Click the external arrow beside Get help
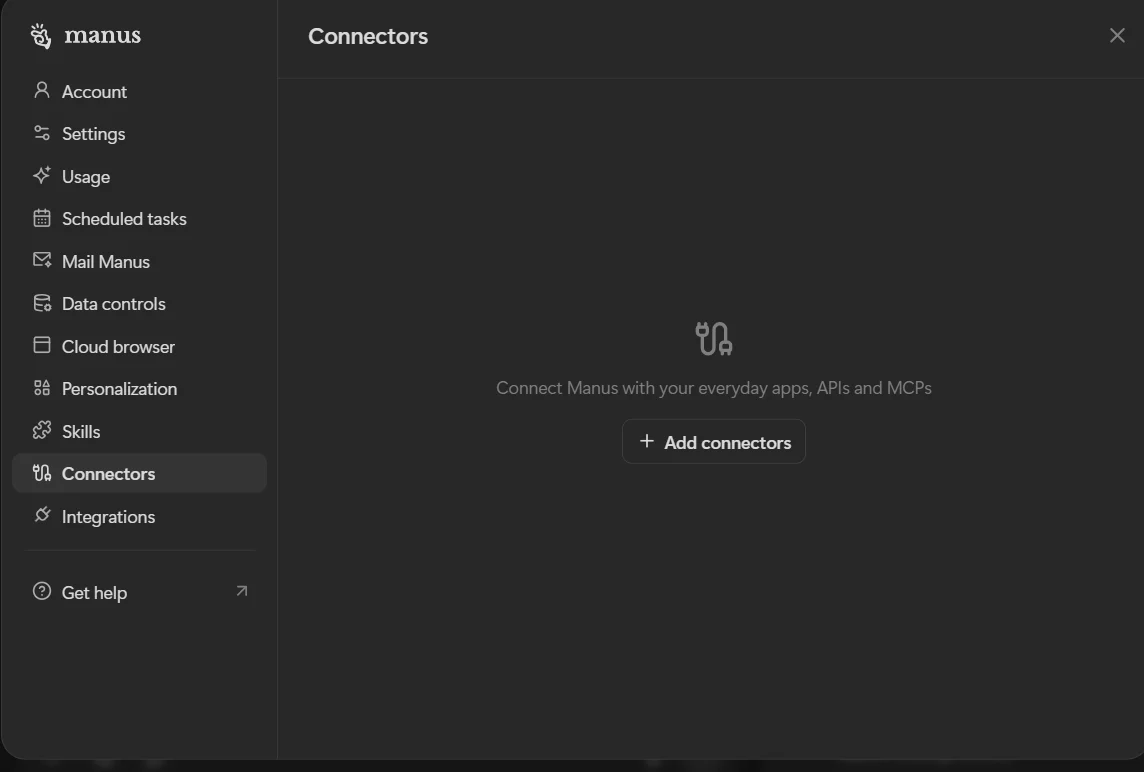 click(241, 592)
